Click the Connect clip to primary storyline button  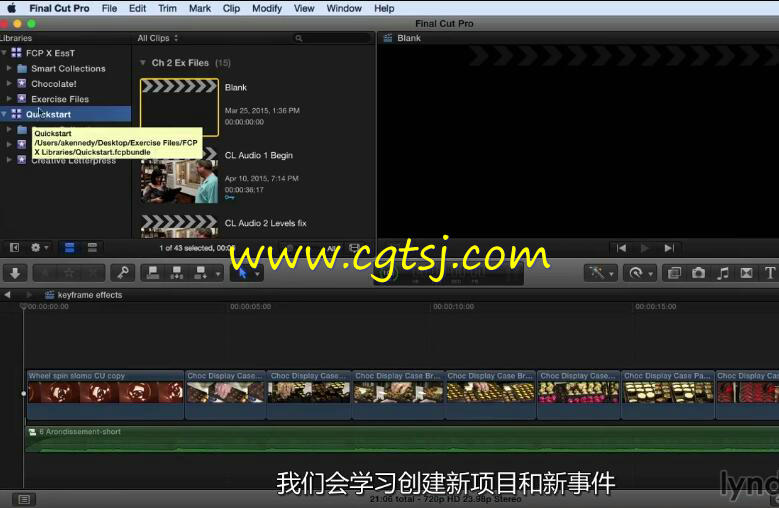coord(153,273)
